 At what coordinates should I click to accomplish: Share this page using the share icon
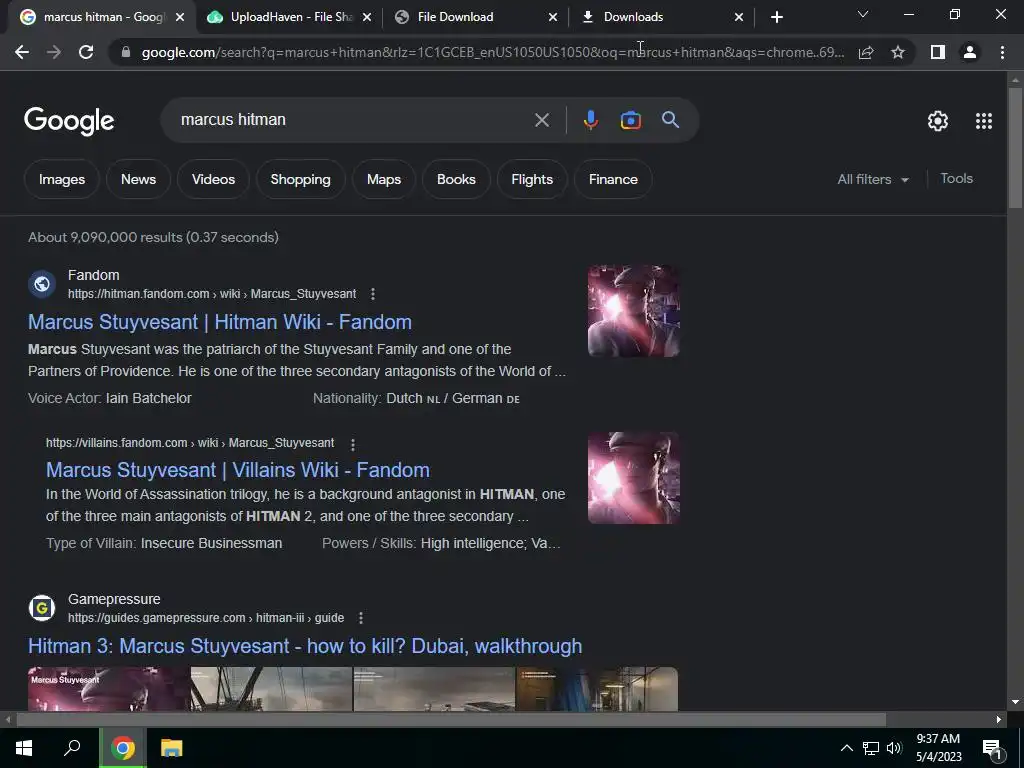[x=866, y=52]
